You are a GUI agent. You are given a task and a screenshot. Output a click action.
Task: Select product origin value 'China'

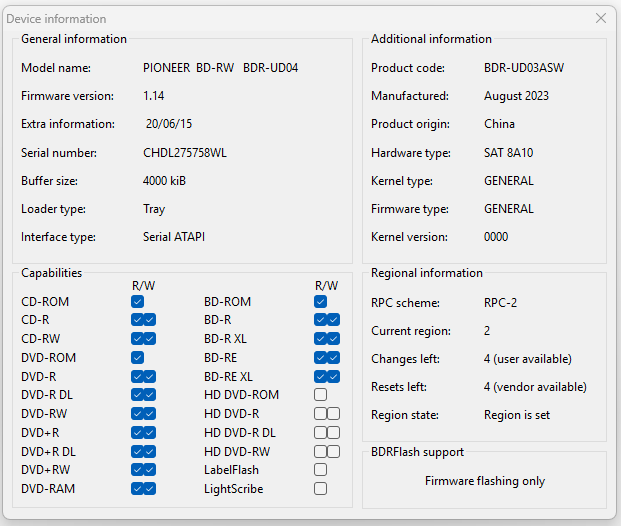click(499, 124)
